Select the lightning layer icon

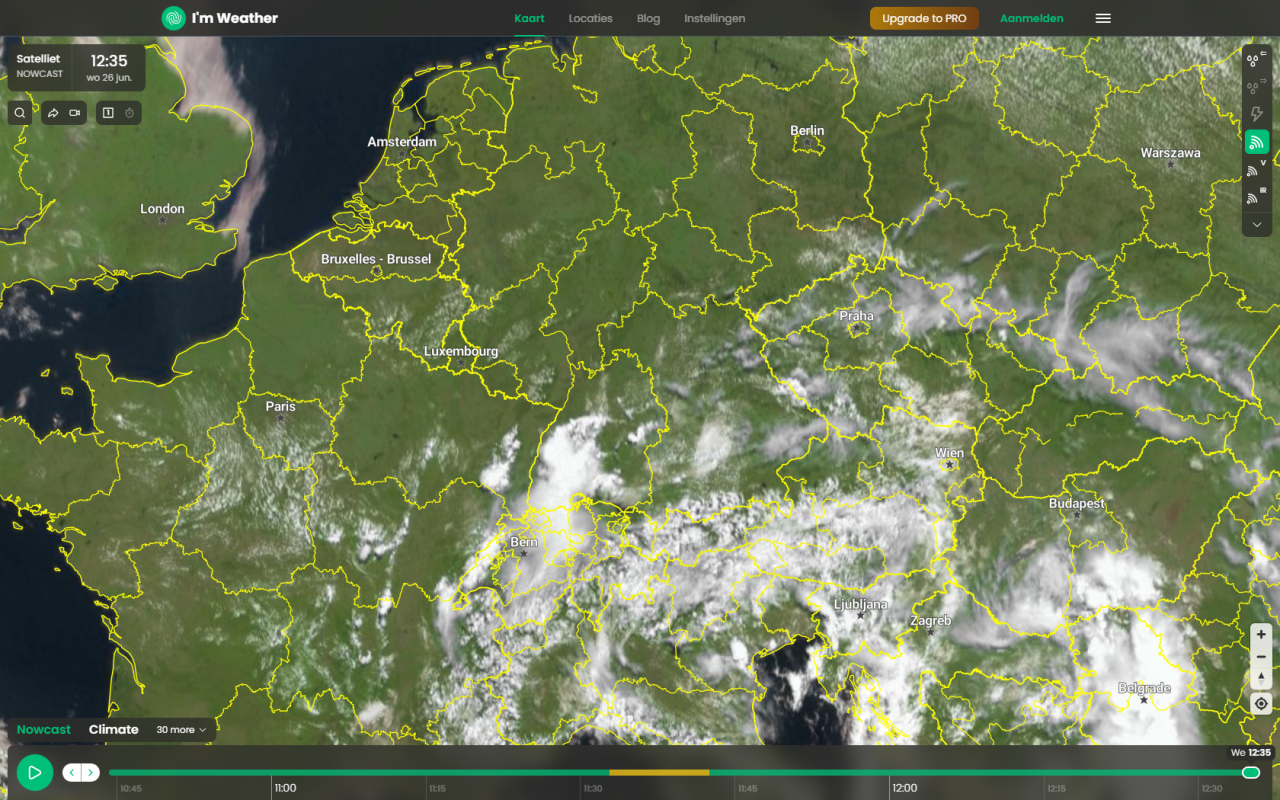click(x=1257, y=115)
